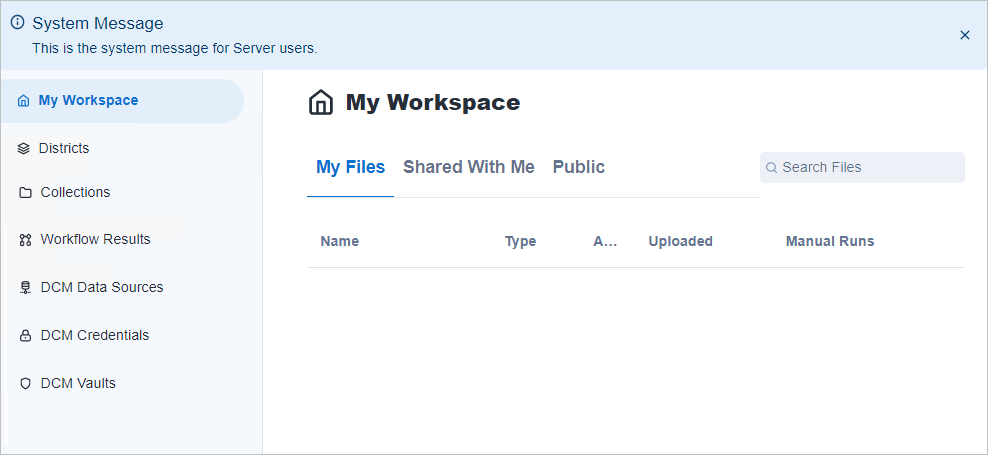The height and width of the screenshot is (455, 988).
Task: Click the magnifier icon in the search box
Action: point(772,168)
